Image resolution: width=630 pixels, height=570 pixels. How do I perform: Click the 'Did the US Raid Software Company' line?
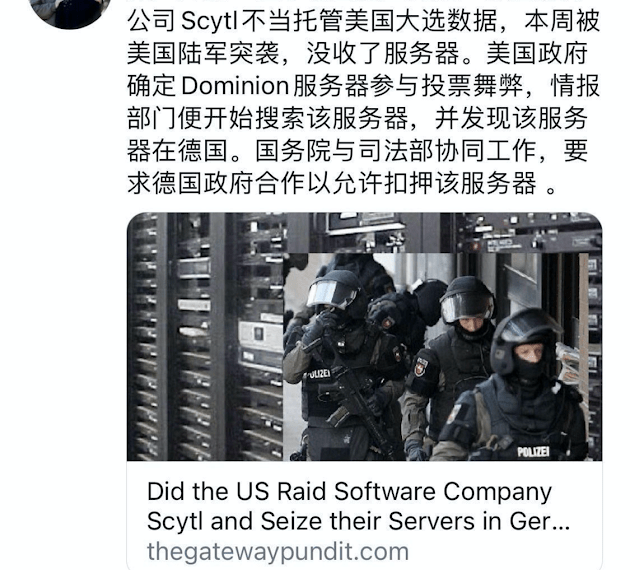click(x=349, y=492)
